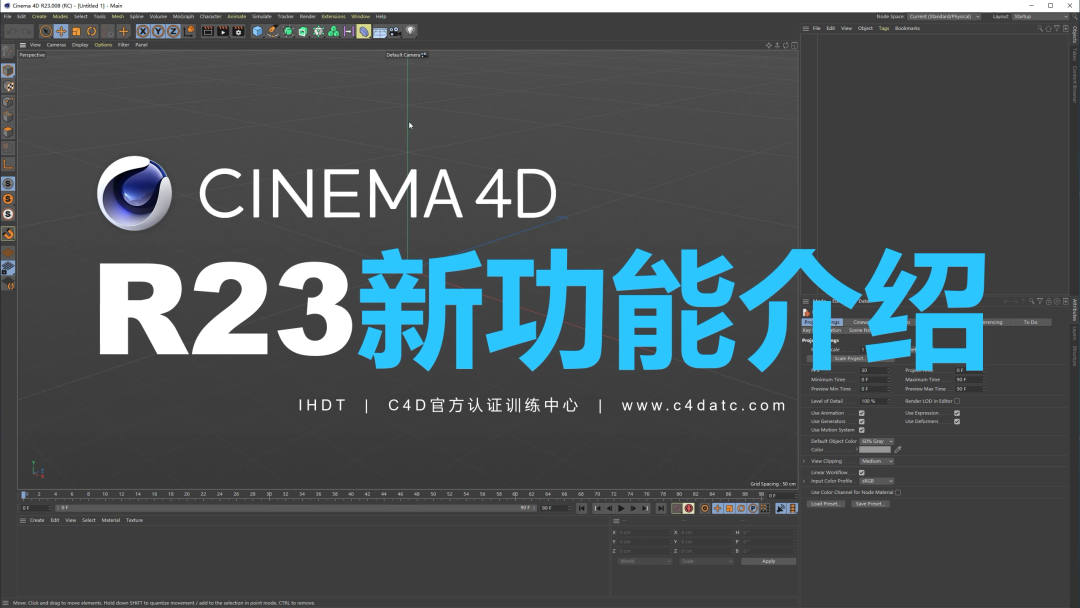Open Edit Render Settings icon
This screenshot has height=608, width=1080.
(x=238, y=31)
